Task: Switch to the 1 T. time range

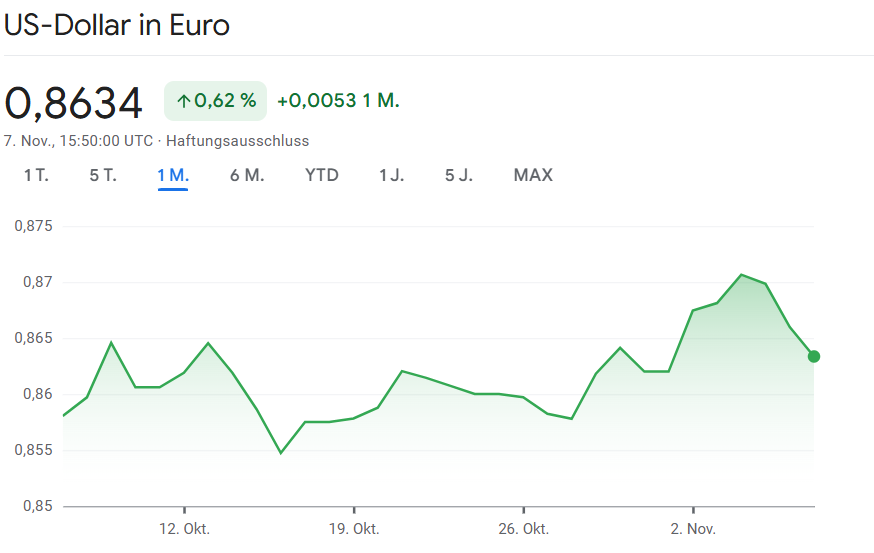Action: coord(36,176)
